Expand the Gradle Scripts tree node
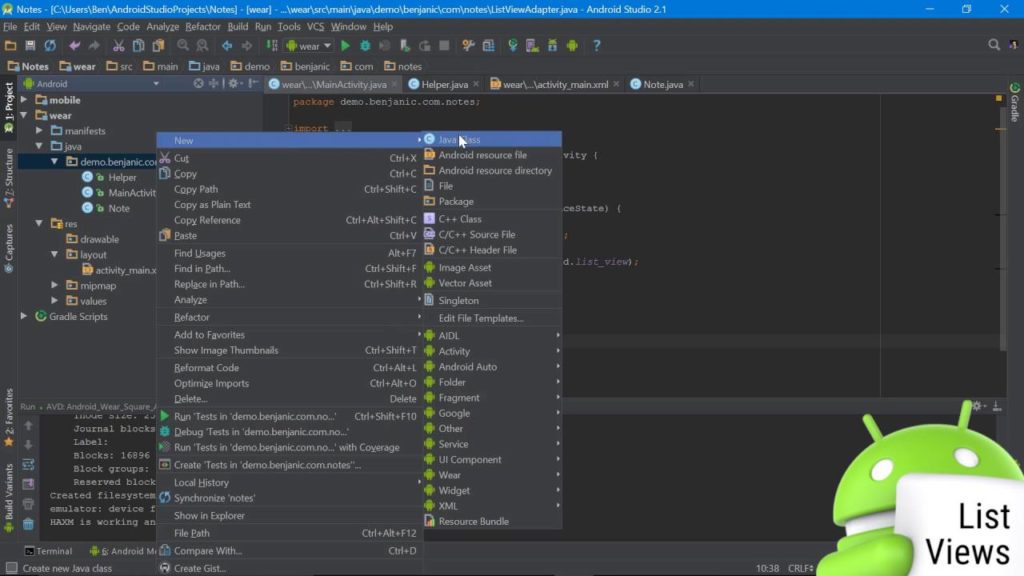 pos(24,317)
